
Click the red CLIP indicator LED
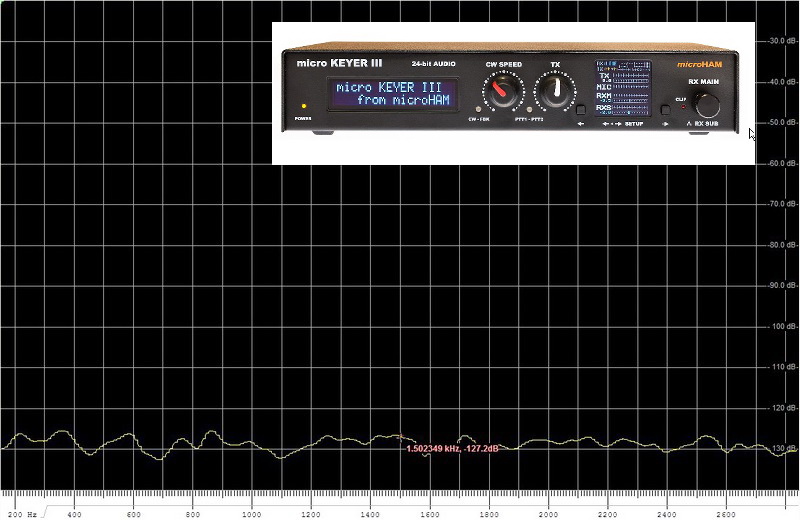(683, 107)
